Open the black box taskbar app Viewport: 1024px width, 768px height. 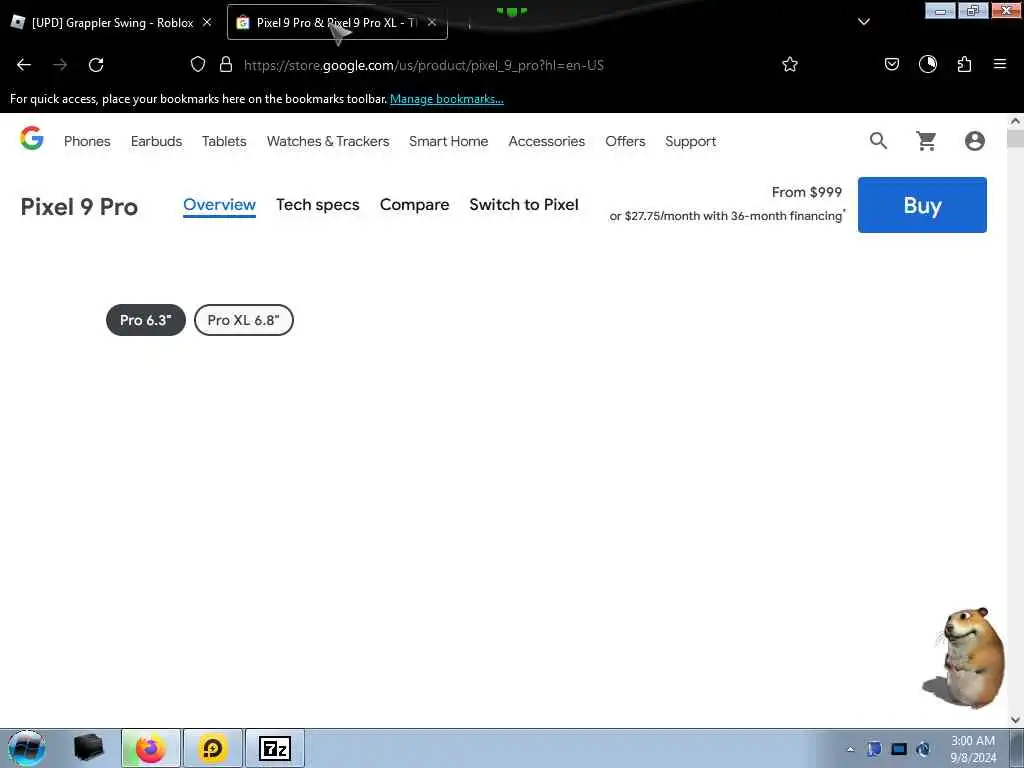click(88, 748)
